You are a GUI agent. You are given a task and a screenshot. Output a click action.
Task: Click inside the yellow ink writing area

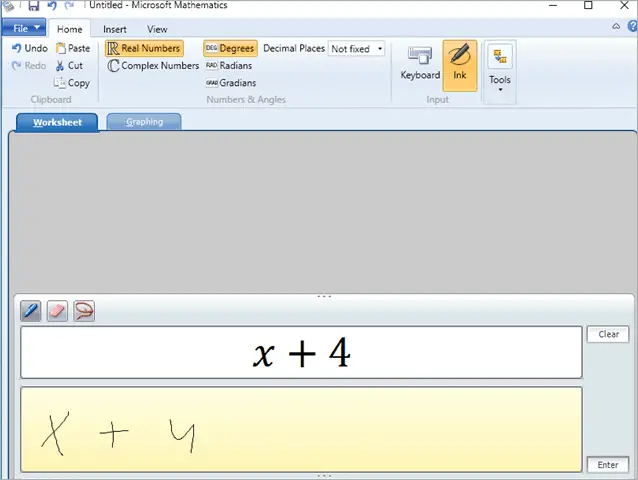(x=302, y=430)
